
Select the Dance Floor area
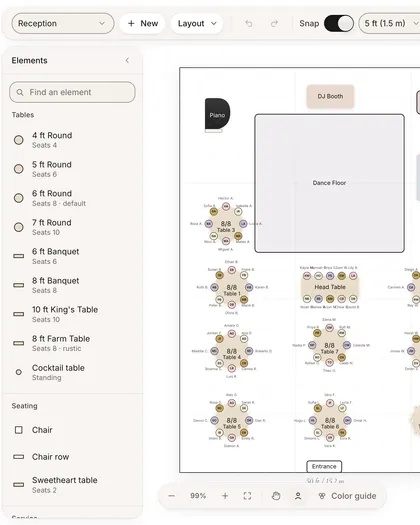click(x=330, y=183)
